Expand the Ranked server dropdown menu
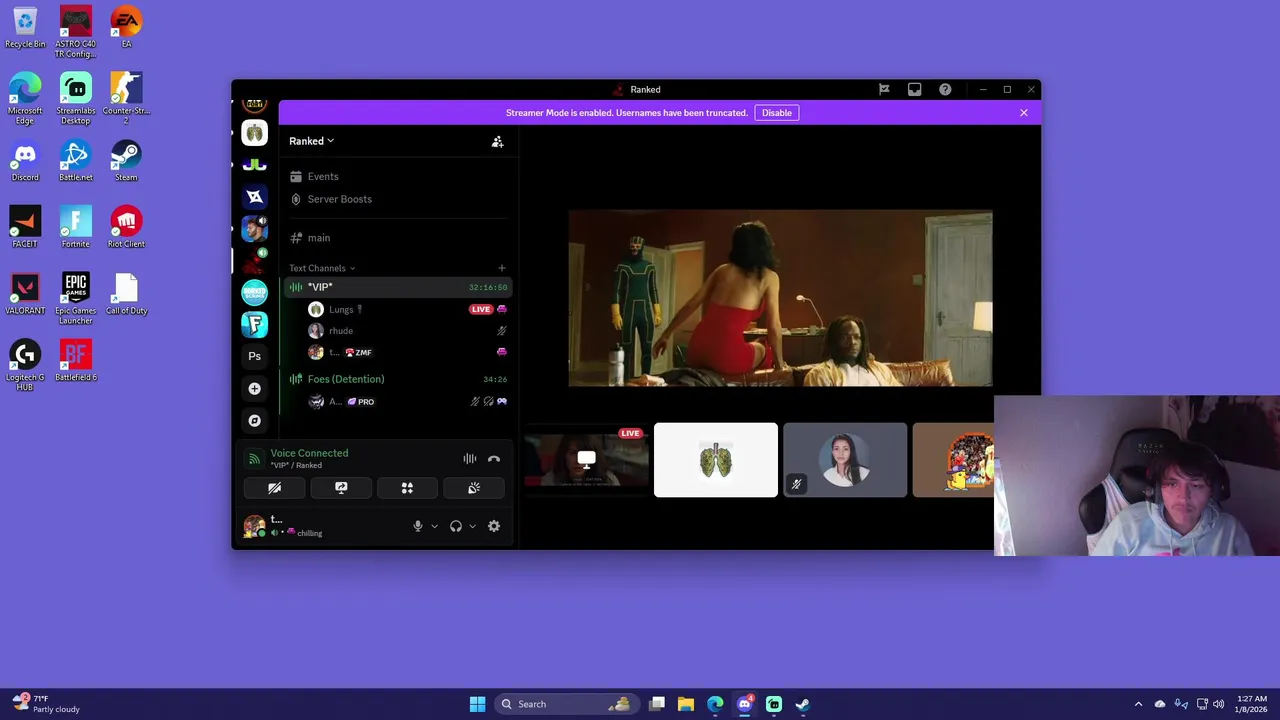Image resolution: width=1280 pixels, height=720 pixels. (x=312, y=141)
